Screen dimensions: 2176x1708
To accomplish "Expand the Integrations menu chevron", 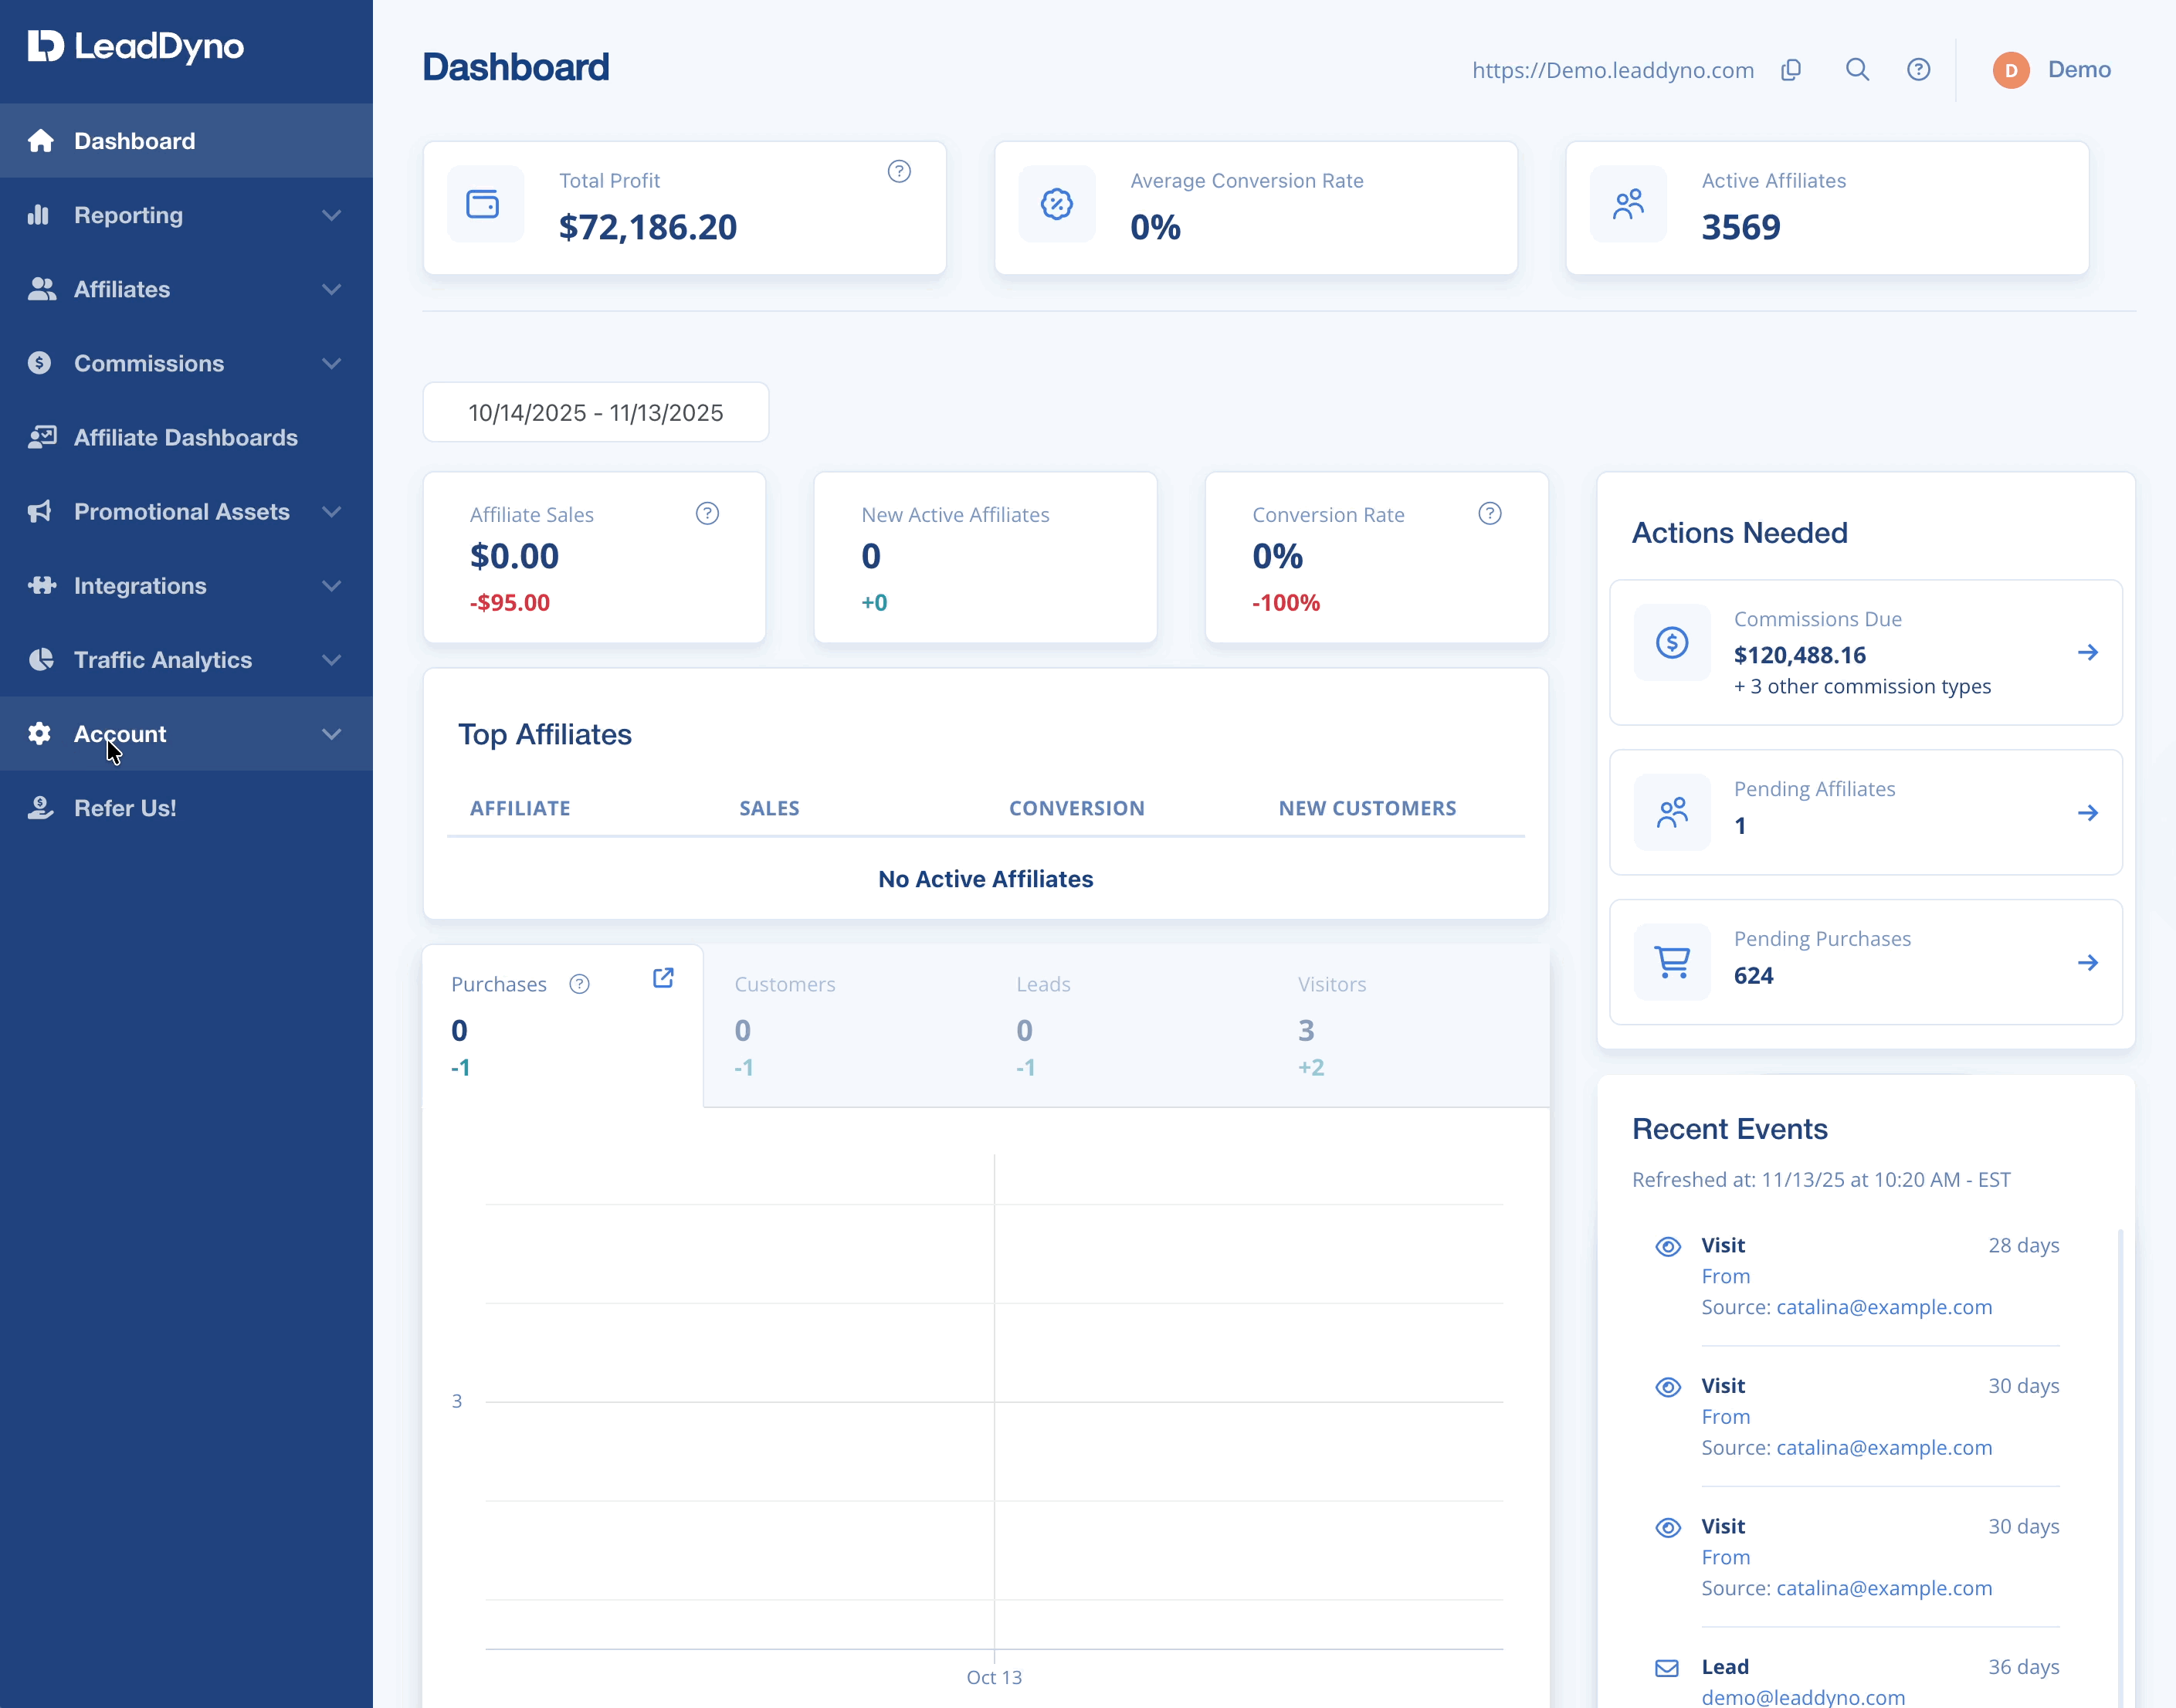I will (x=331, y=585).
